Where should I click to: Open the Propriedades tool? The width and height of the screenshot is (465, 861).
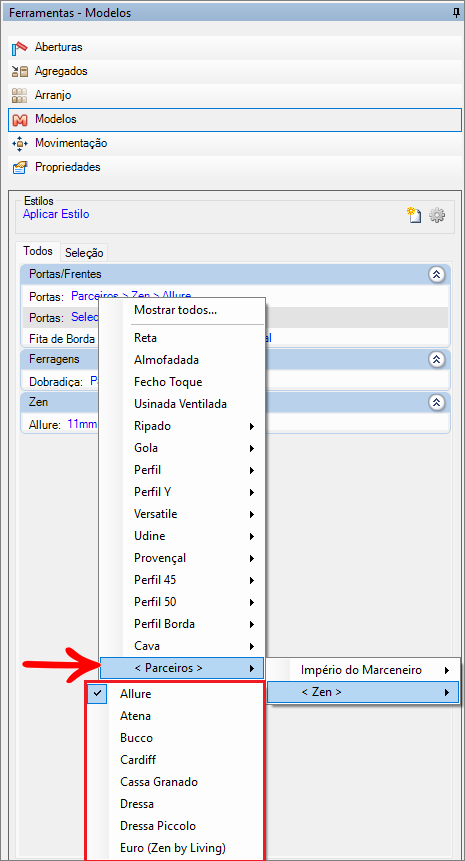pos(235,167)
